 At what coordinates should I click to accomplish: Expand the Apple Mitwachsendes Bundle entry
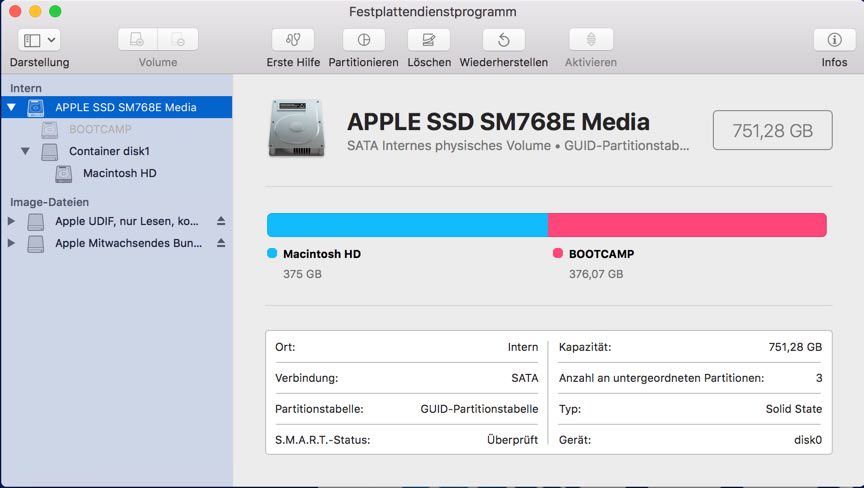point(12,243)
